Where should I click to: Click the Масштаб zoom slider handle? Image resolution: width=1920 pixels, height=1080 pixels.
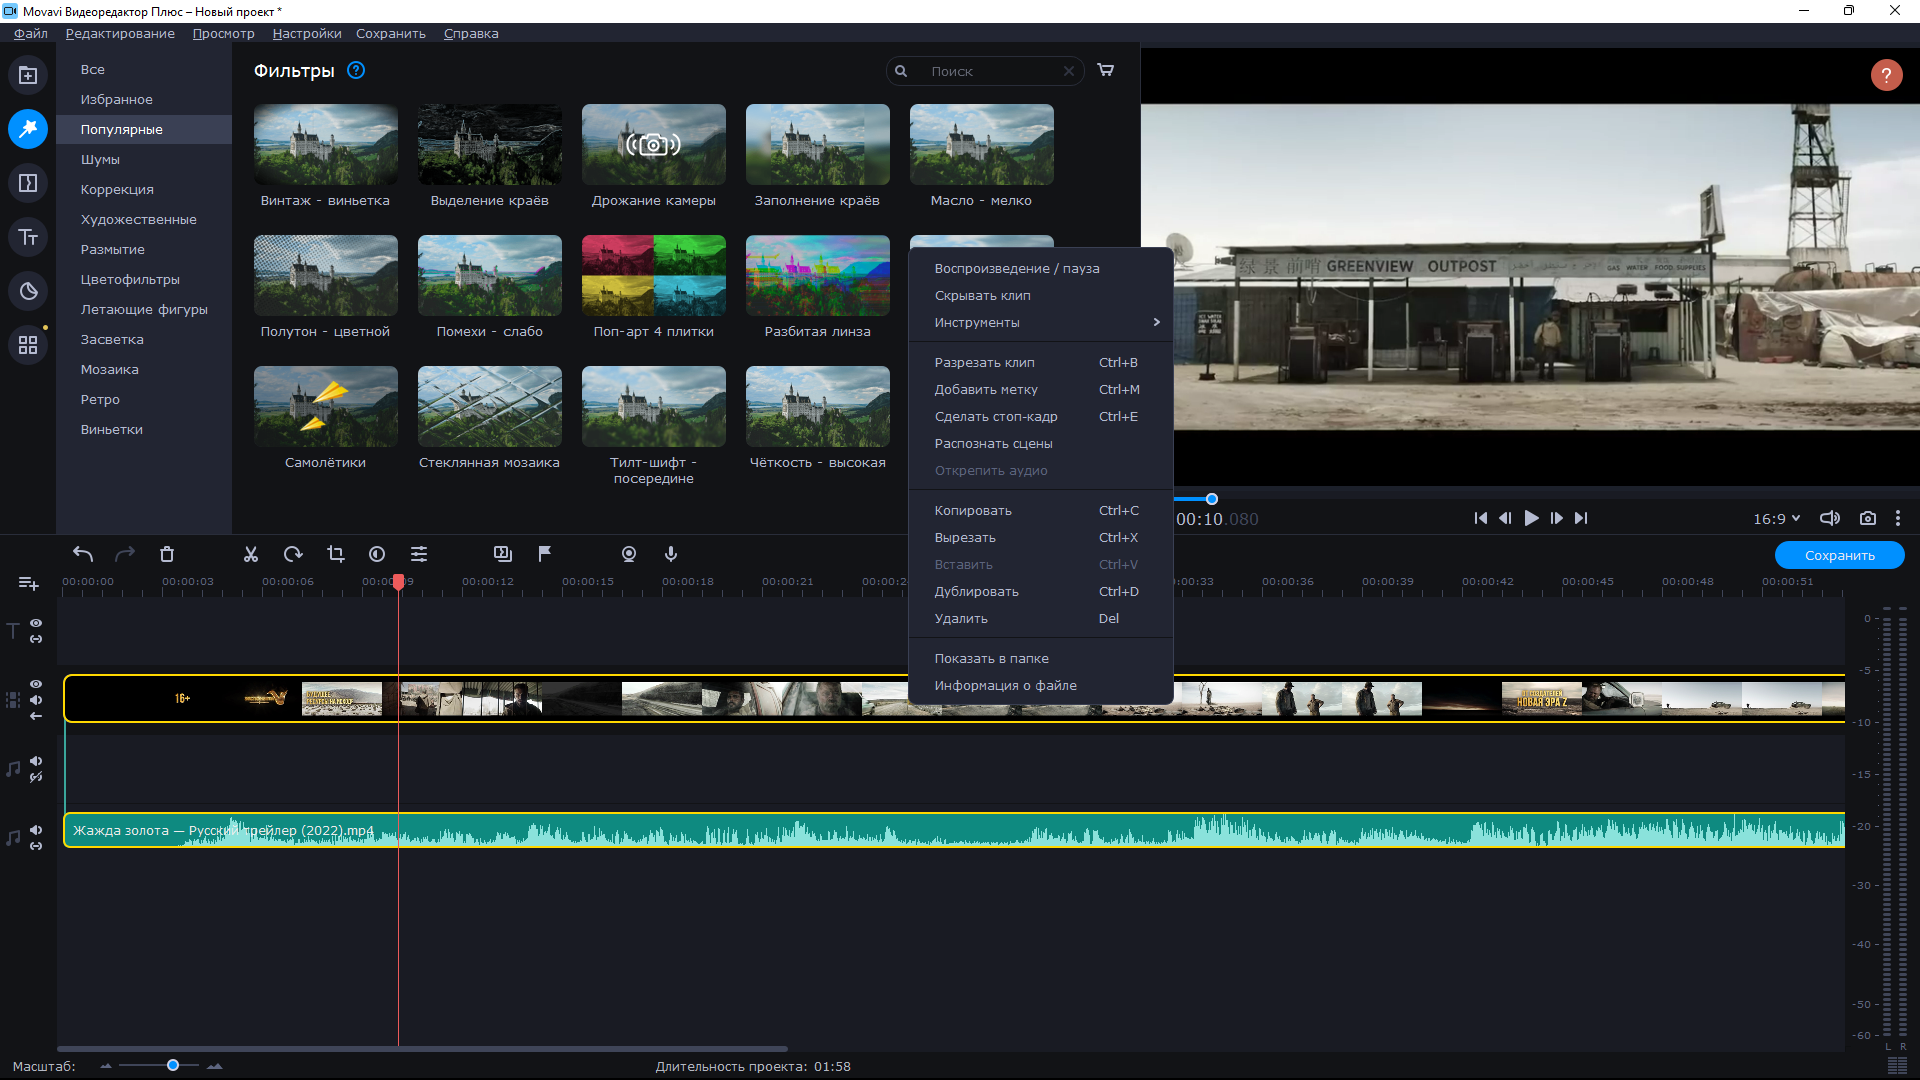point(173,1065)
